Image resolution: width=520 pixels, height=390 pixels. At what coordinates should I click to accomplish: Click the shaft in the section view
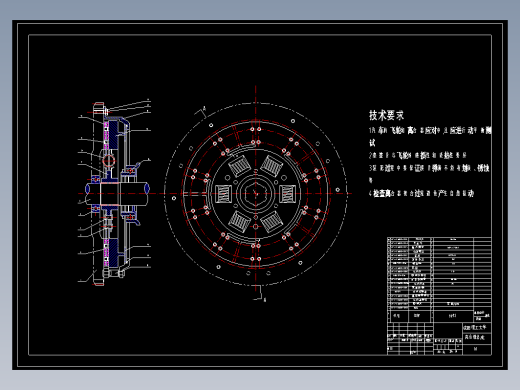tap(117, 194)
